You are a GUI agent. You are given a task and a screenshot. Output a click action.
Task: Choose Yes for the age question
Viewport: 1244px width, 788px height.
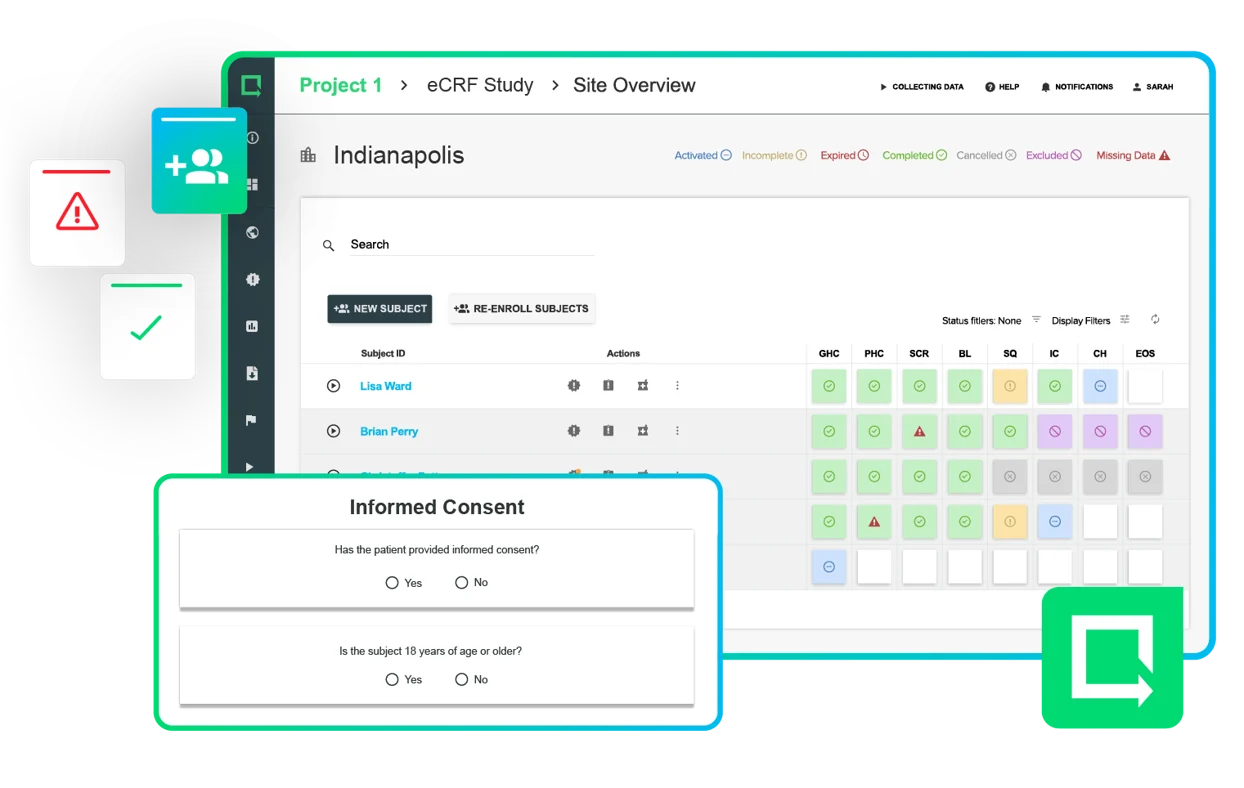[393, 679]
